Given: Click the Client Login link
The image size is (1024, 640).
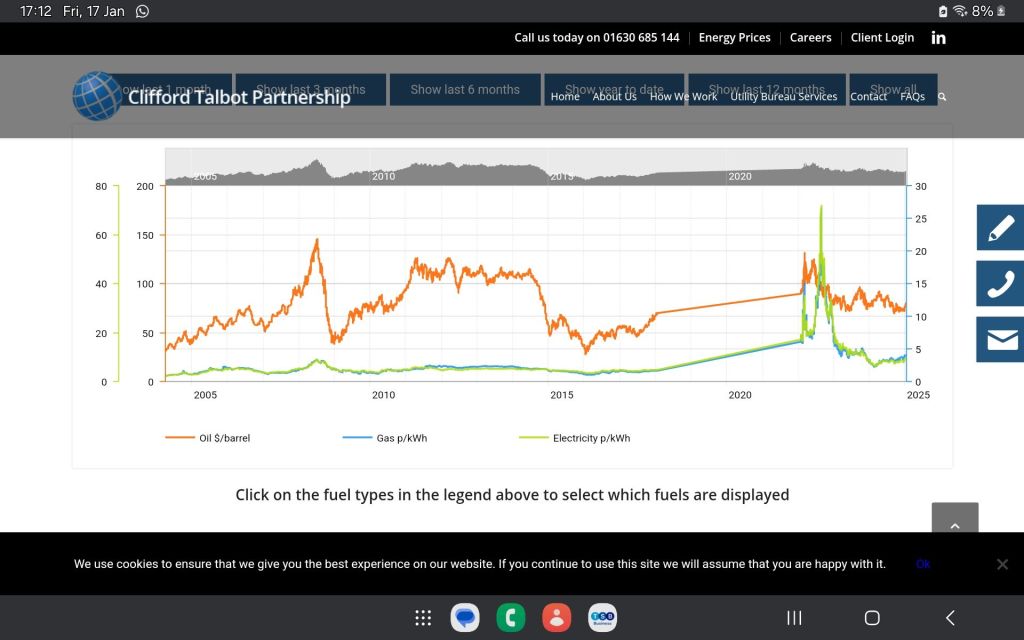Looking at the screenshot, I should coord(882,38).
